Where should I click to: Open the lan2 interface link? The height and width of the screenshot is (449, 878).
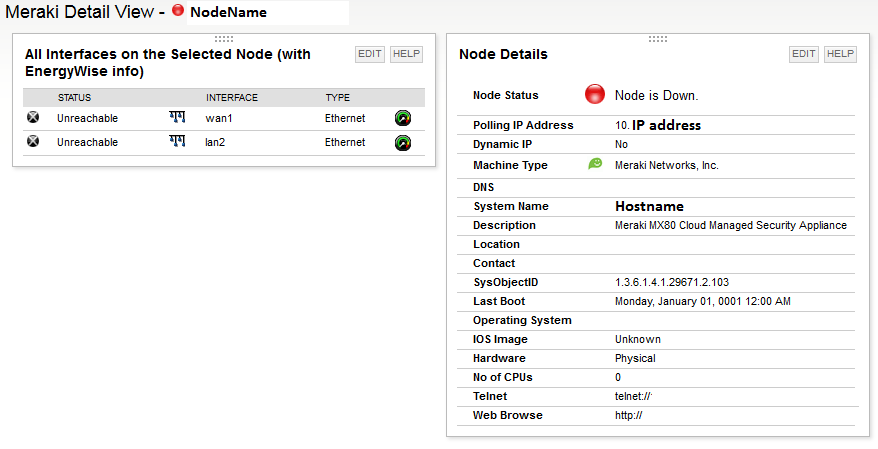215,142
